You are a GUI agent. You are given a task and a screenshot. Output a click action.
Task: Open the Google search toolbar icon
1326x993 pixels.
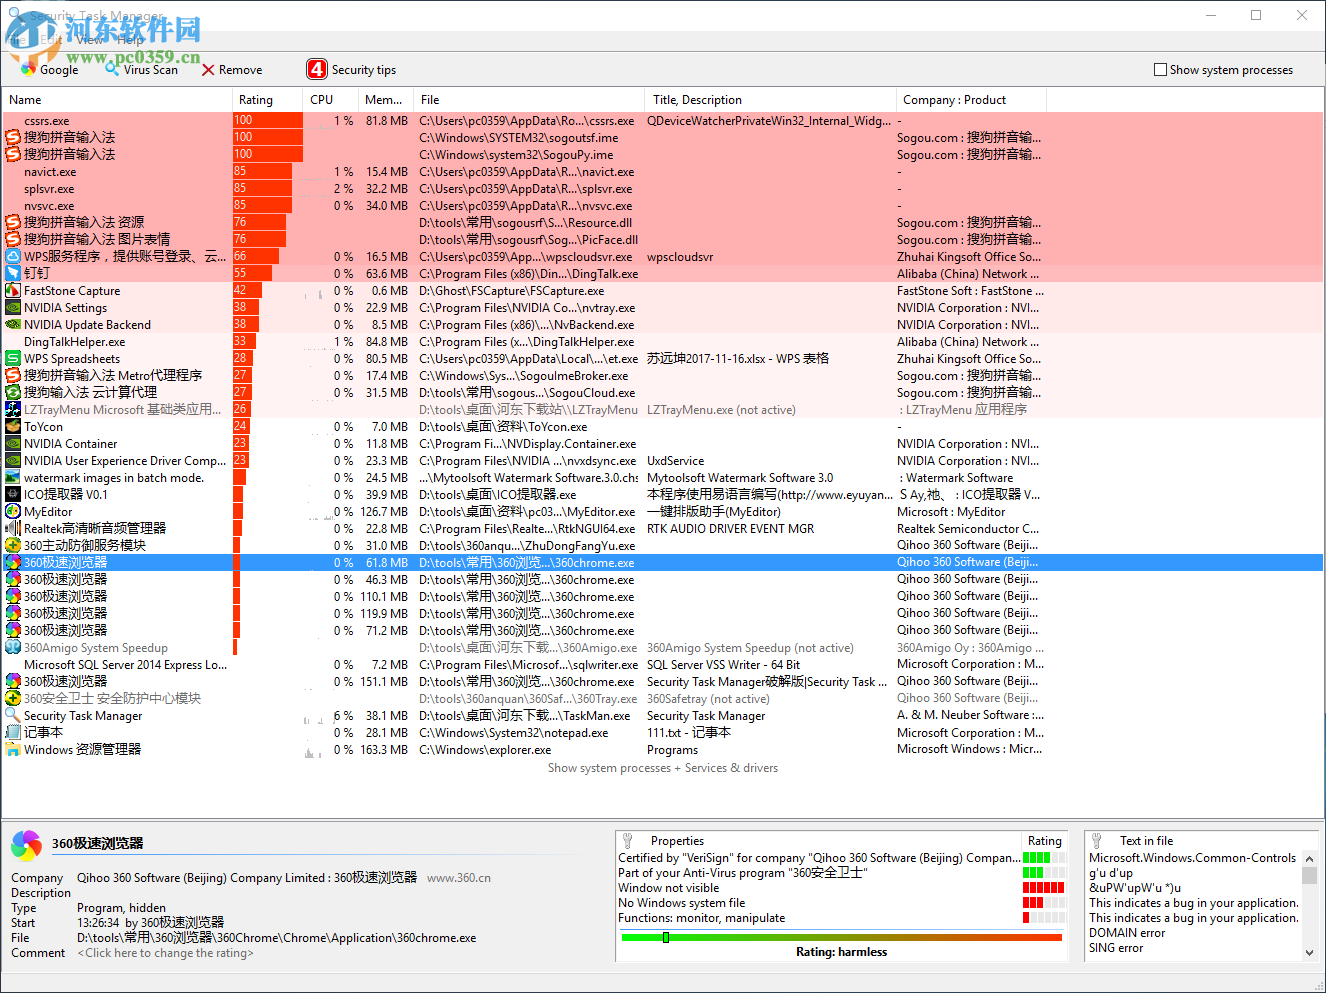[28, 69]
